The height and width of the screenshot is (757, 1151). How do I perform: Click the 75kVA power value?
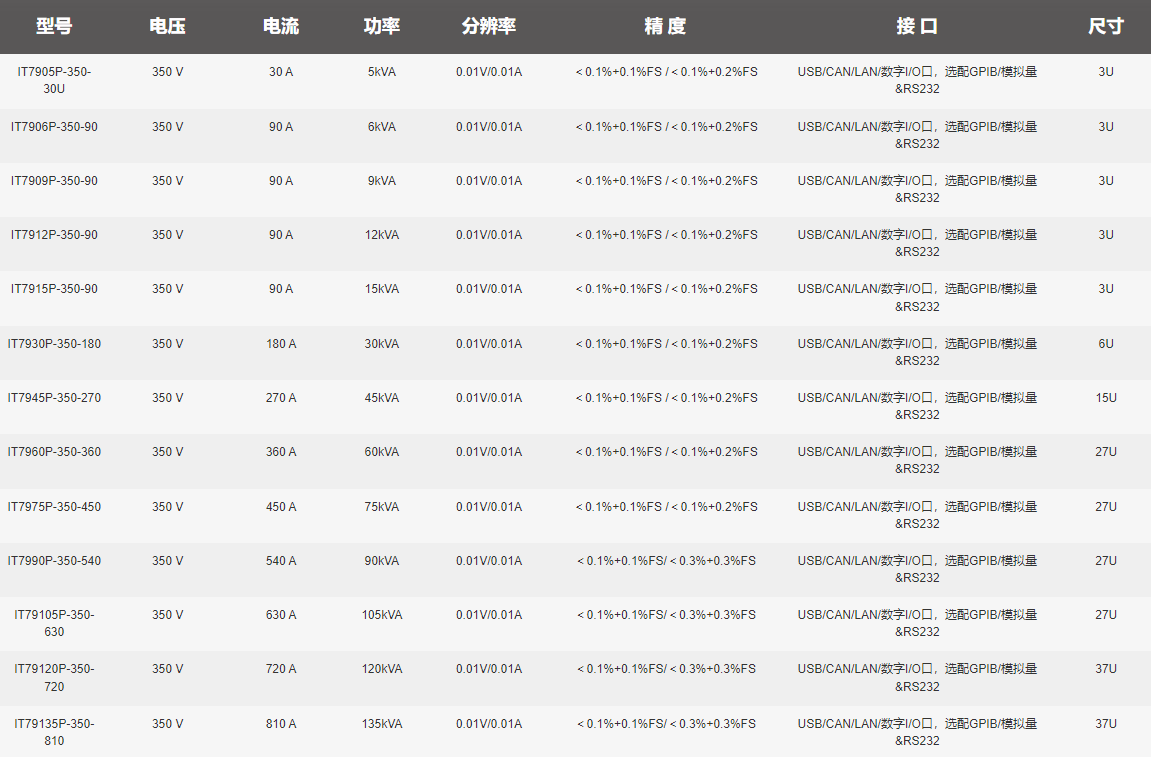[x=382, y=507]
